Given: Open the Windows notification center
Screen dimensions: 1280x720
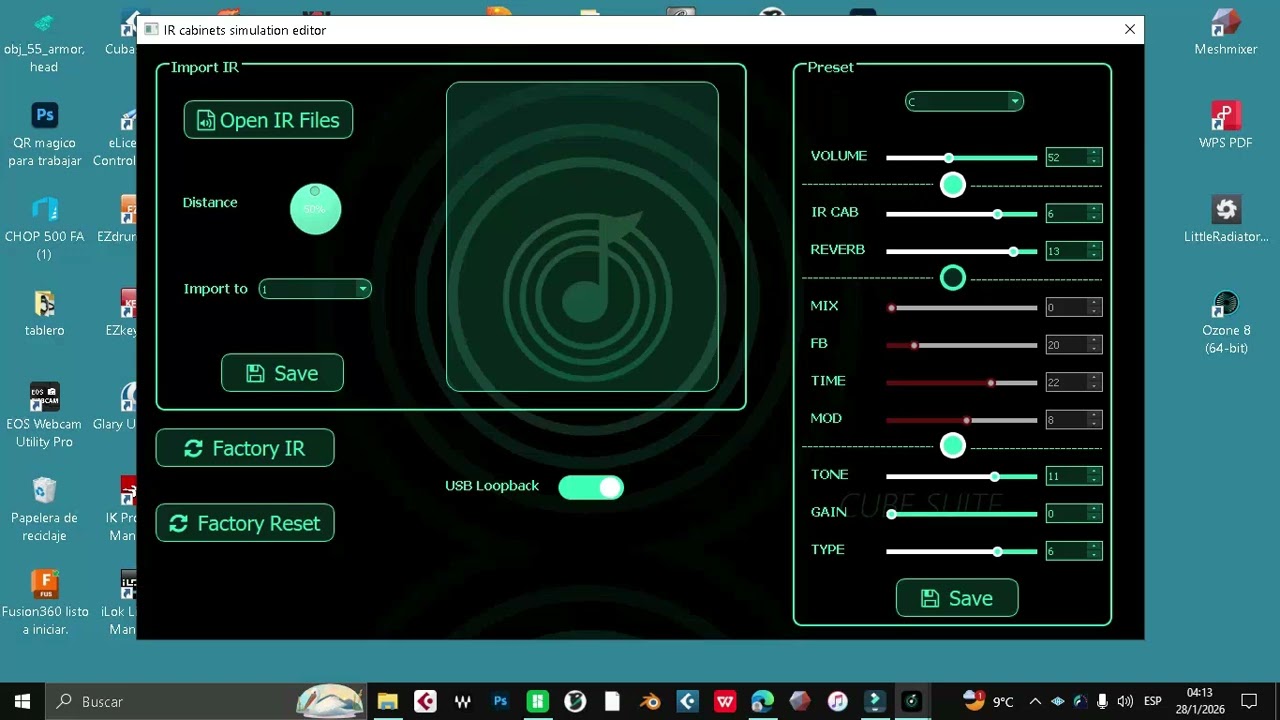Looking at the screenshot, I should click(x=1249, y=701).
